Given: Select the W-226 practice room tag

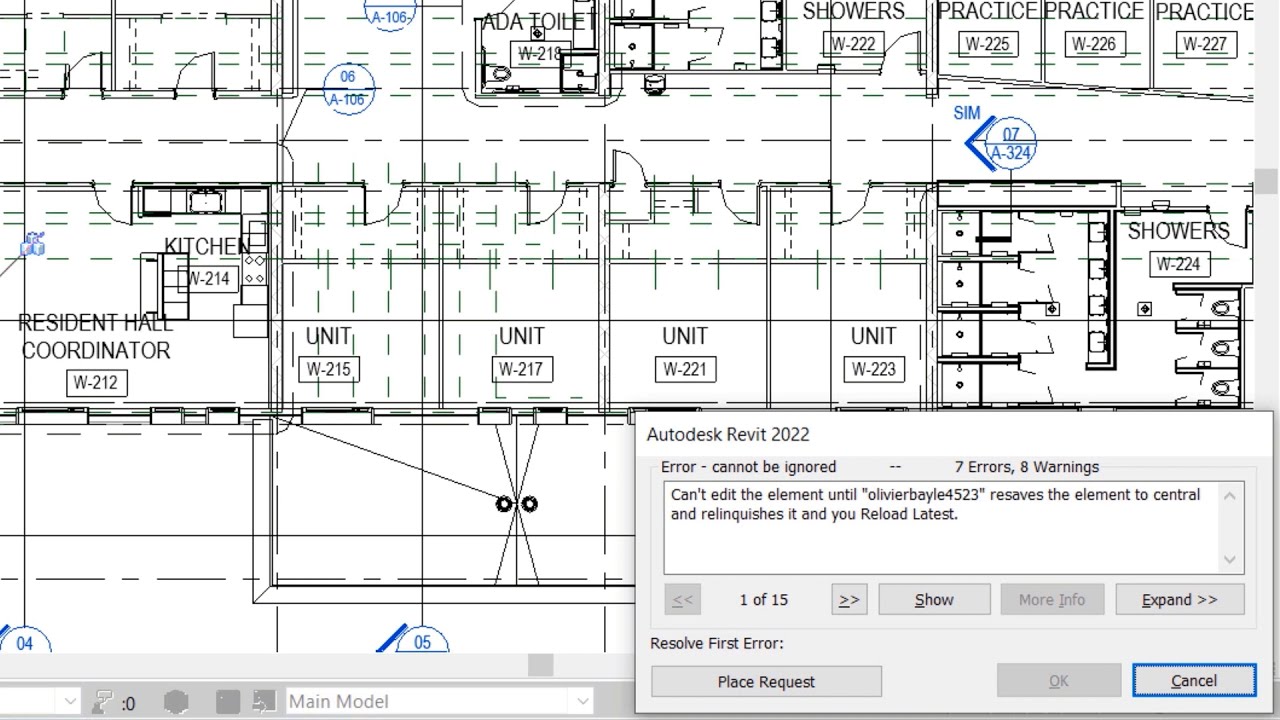Looking at the screenshot, I should click(x=1094, y=44).
